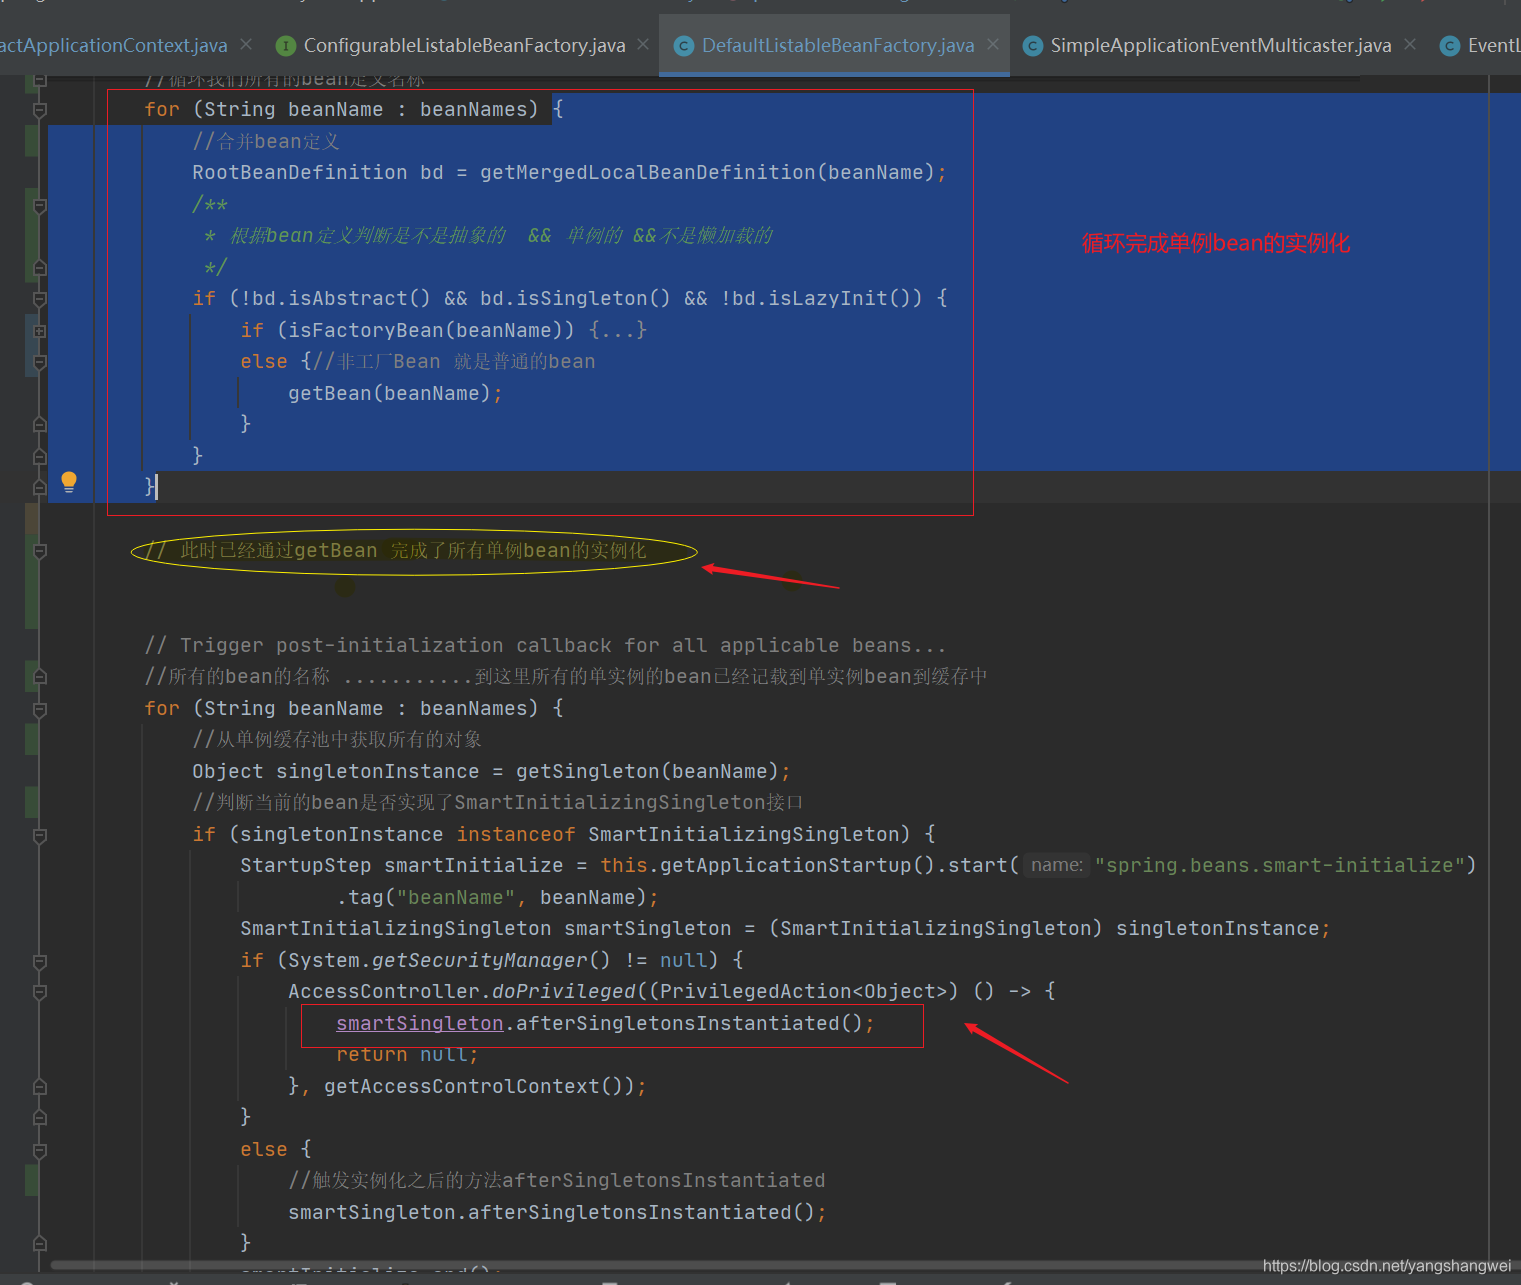Click PrivilegedAction<Object> cast type
The image size is (1521, 1285).
coord(803,991)
